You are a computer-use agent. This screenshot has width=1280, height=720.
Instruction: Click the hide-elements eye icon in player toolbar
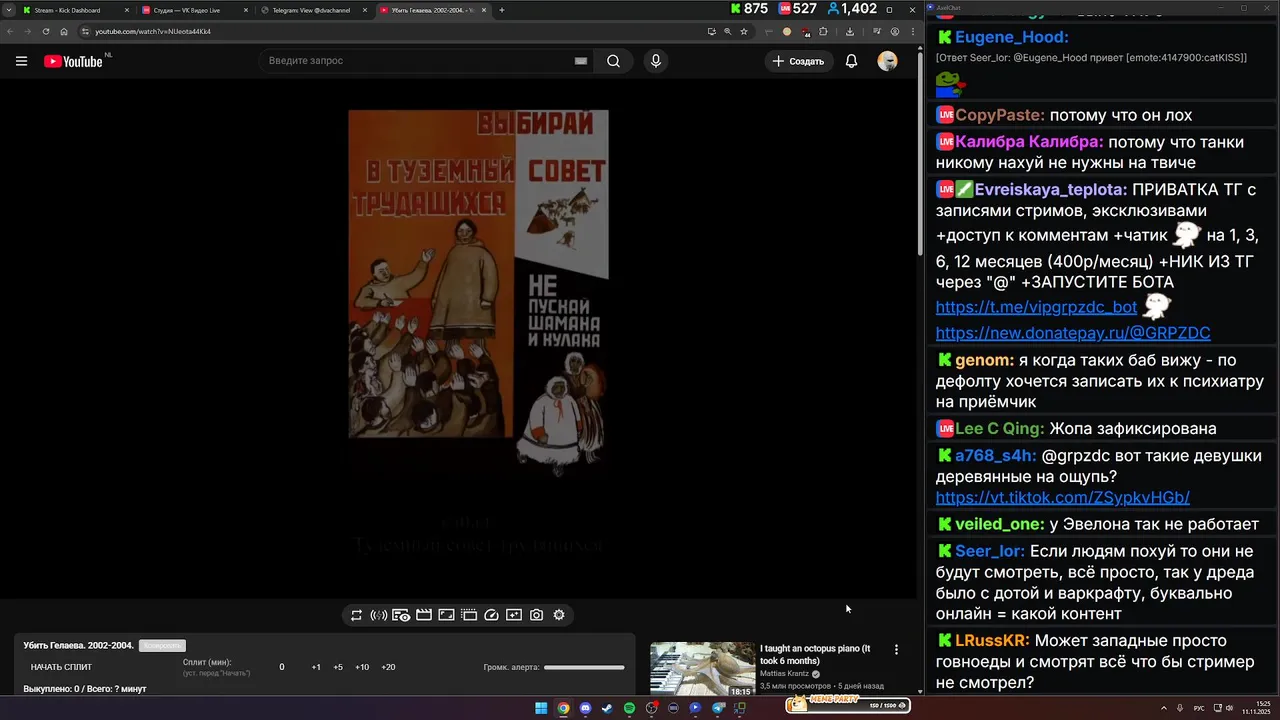point(401,615)
